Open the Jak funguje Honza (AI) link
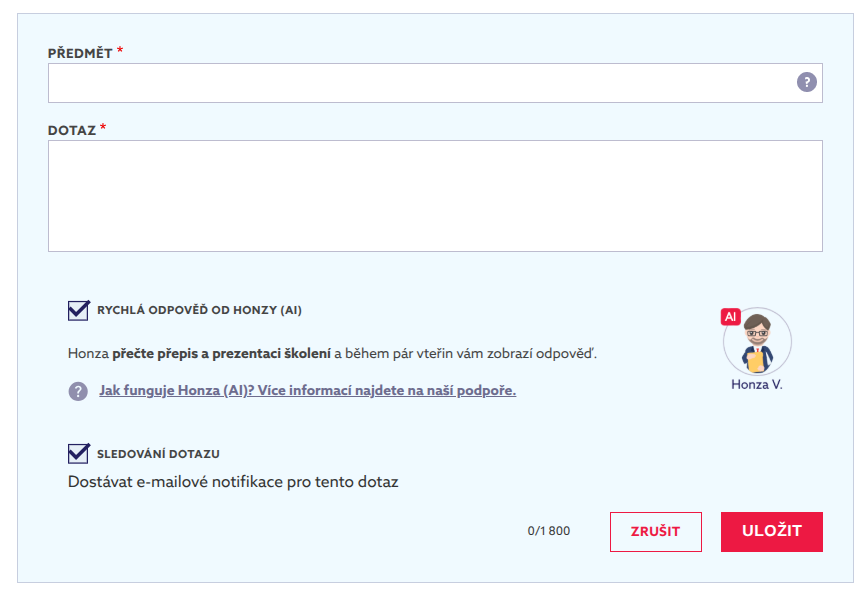 [307, 391]
